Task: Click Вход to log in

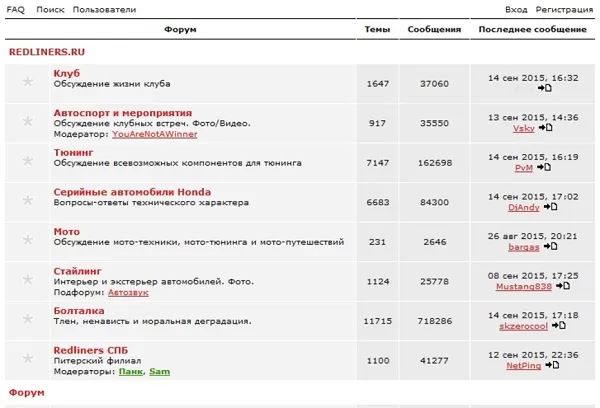Action: tap(516, 9)
